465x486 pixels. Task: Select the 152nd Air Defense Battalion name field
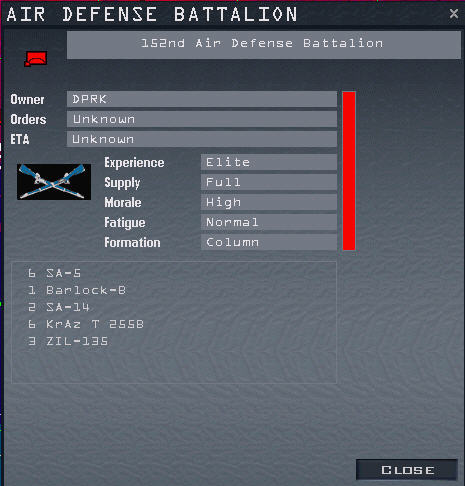pos(263,45)
